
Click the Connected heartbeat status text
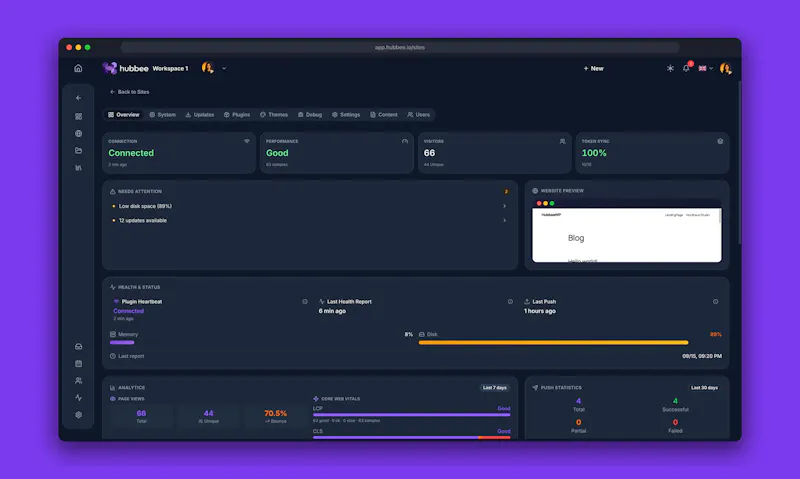coord(129,311)
